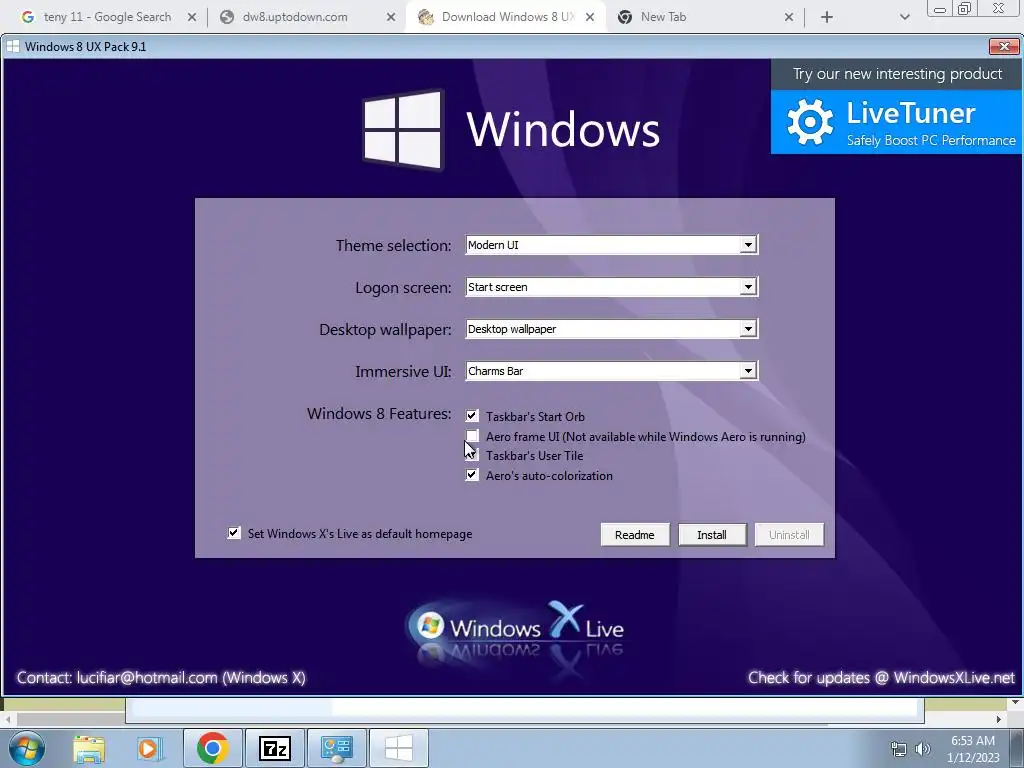Toggle Set Windows X's Live as default homepage

pos(234,533)
